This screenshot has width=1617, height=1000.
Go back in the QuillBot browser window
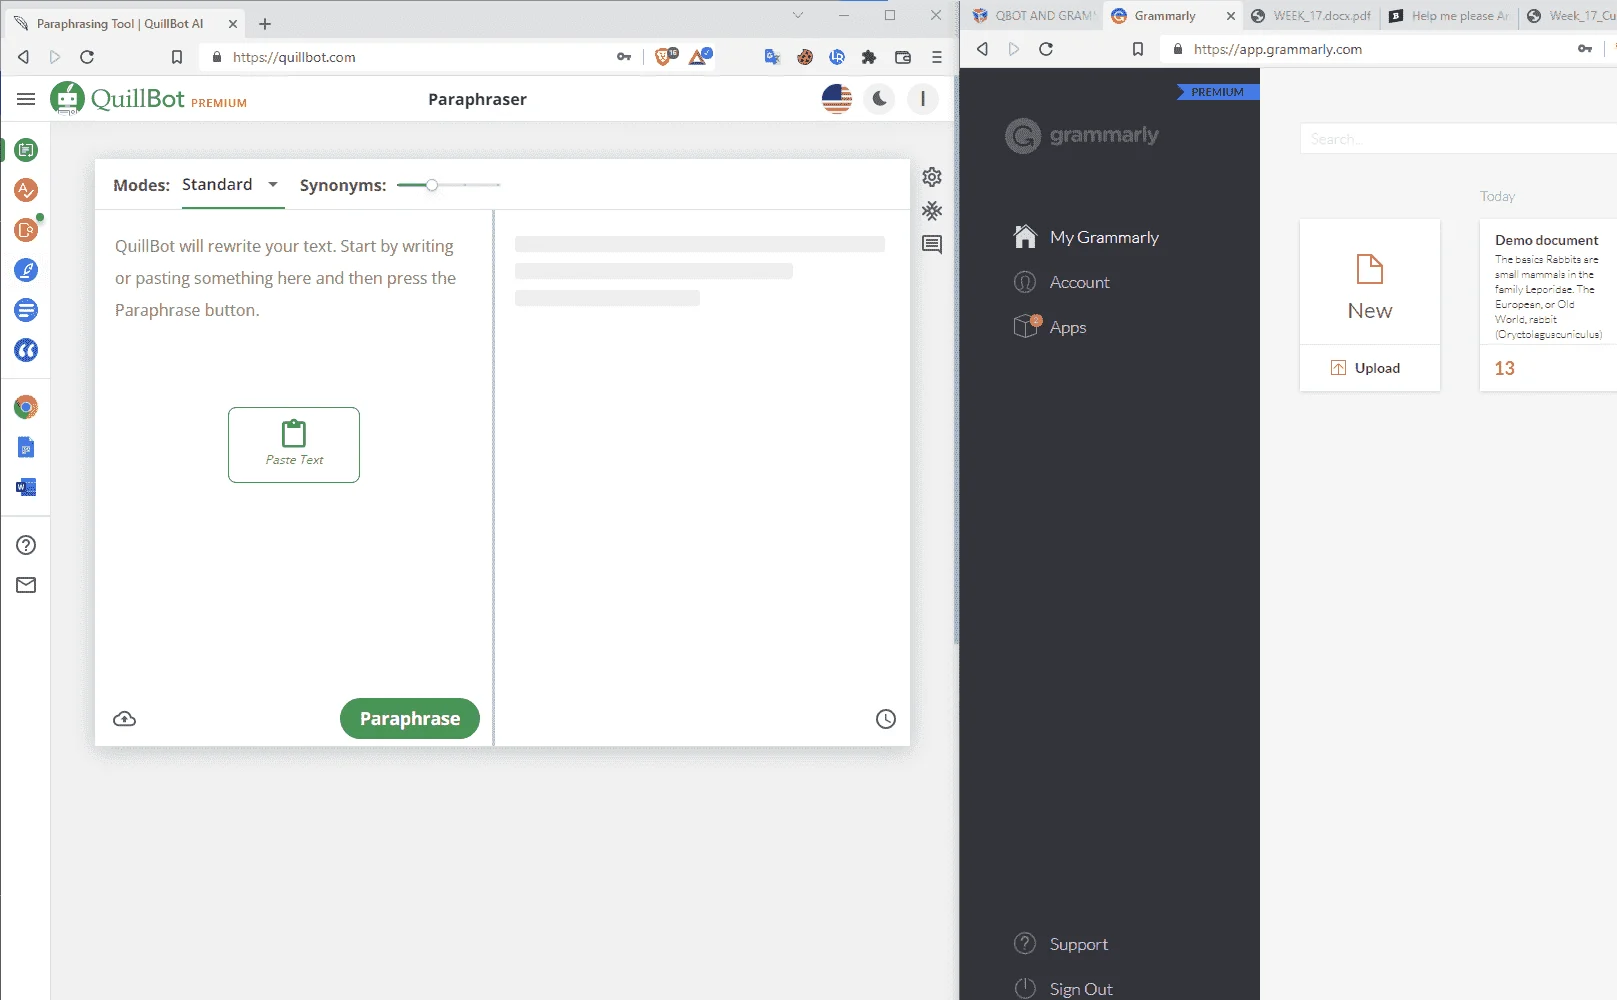[x=23, y=57]
